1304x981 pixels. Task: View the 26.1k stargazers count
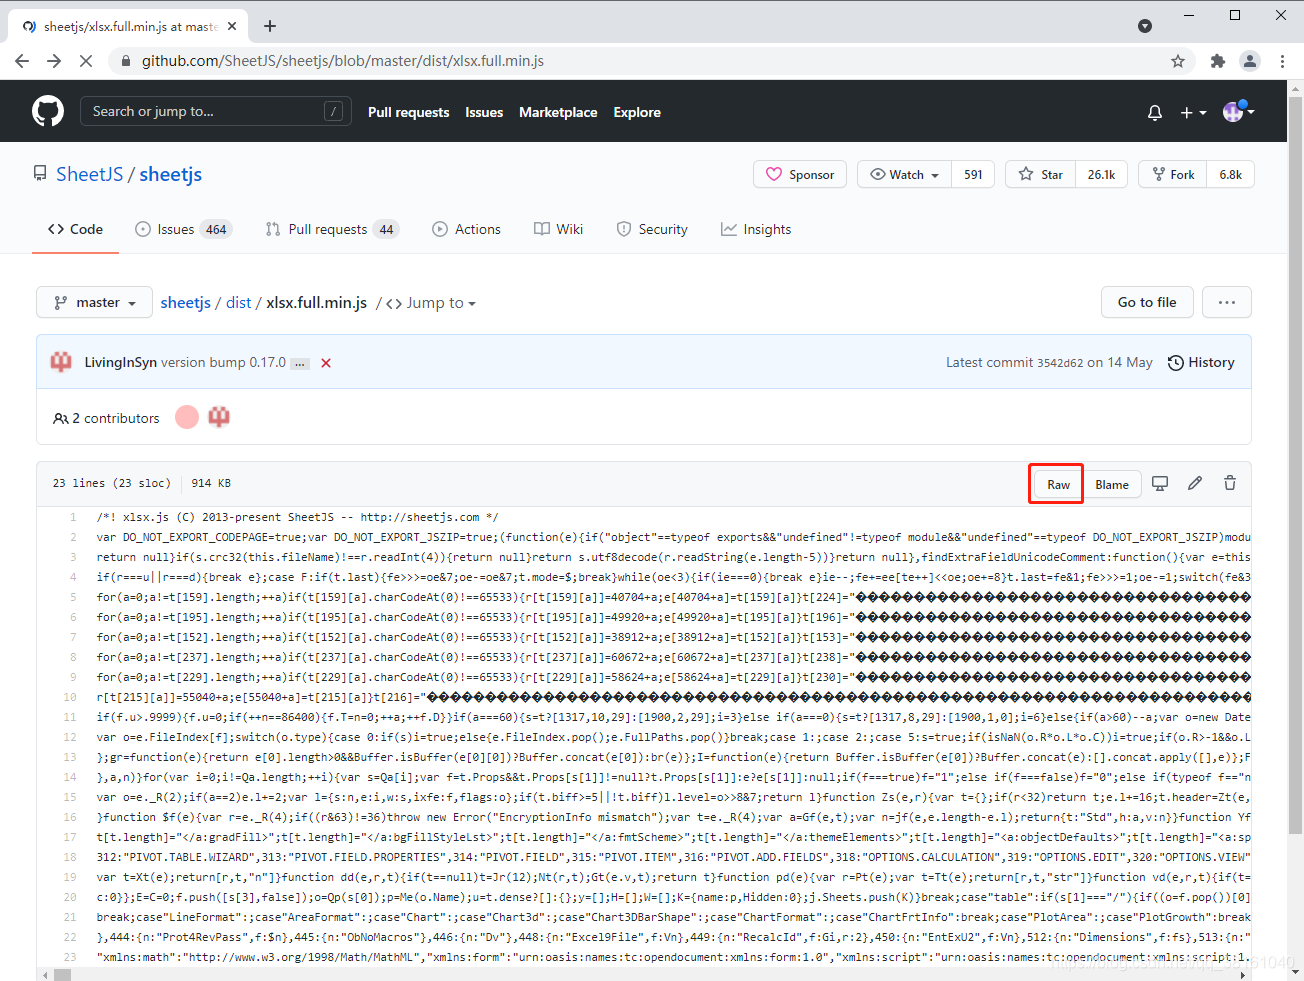coord(1101,174)
